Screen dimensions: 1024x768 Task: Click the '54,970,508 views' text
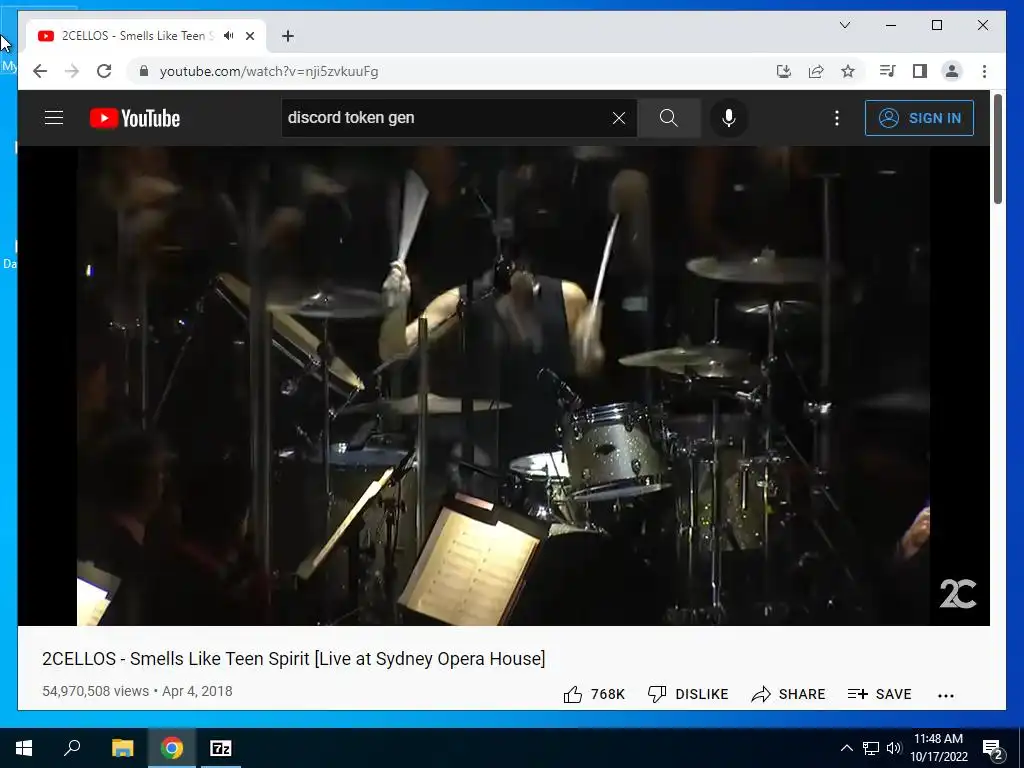click(95, 691)
